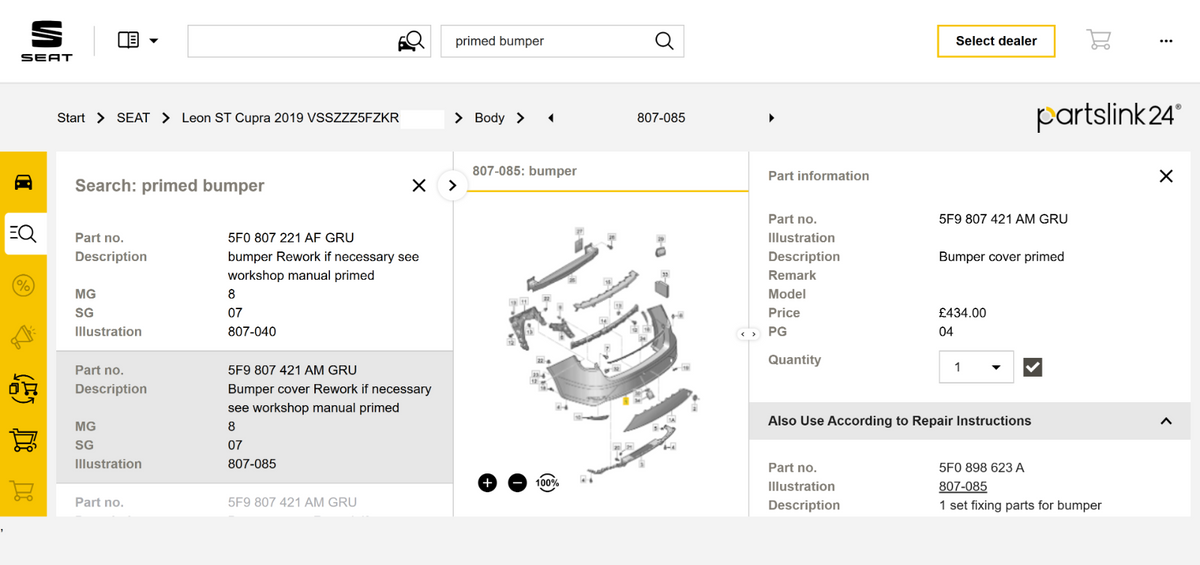
Task: Expand the catalog menu dropdown arrow
Action: (153, 41)
